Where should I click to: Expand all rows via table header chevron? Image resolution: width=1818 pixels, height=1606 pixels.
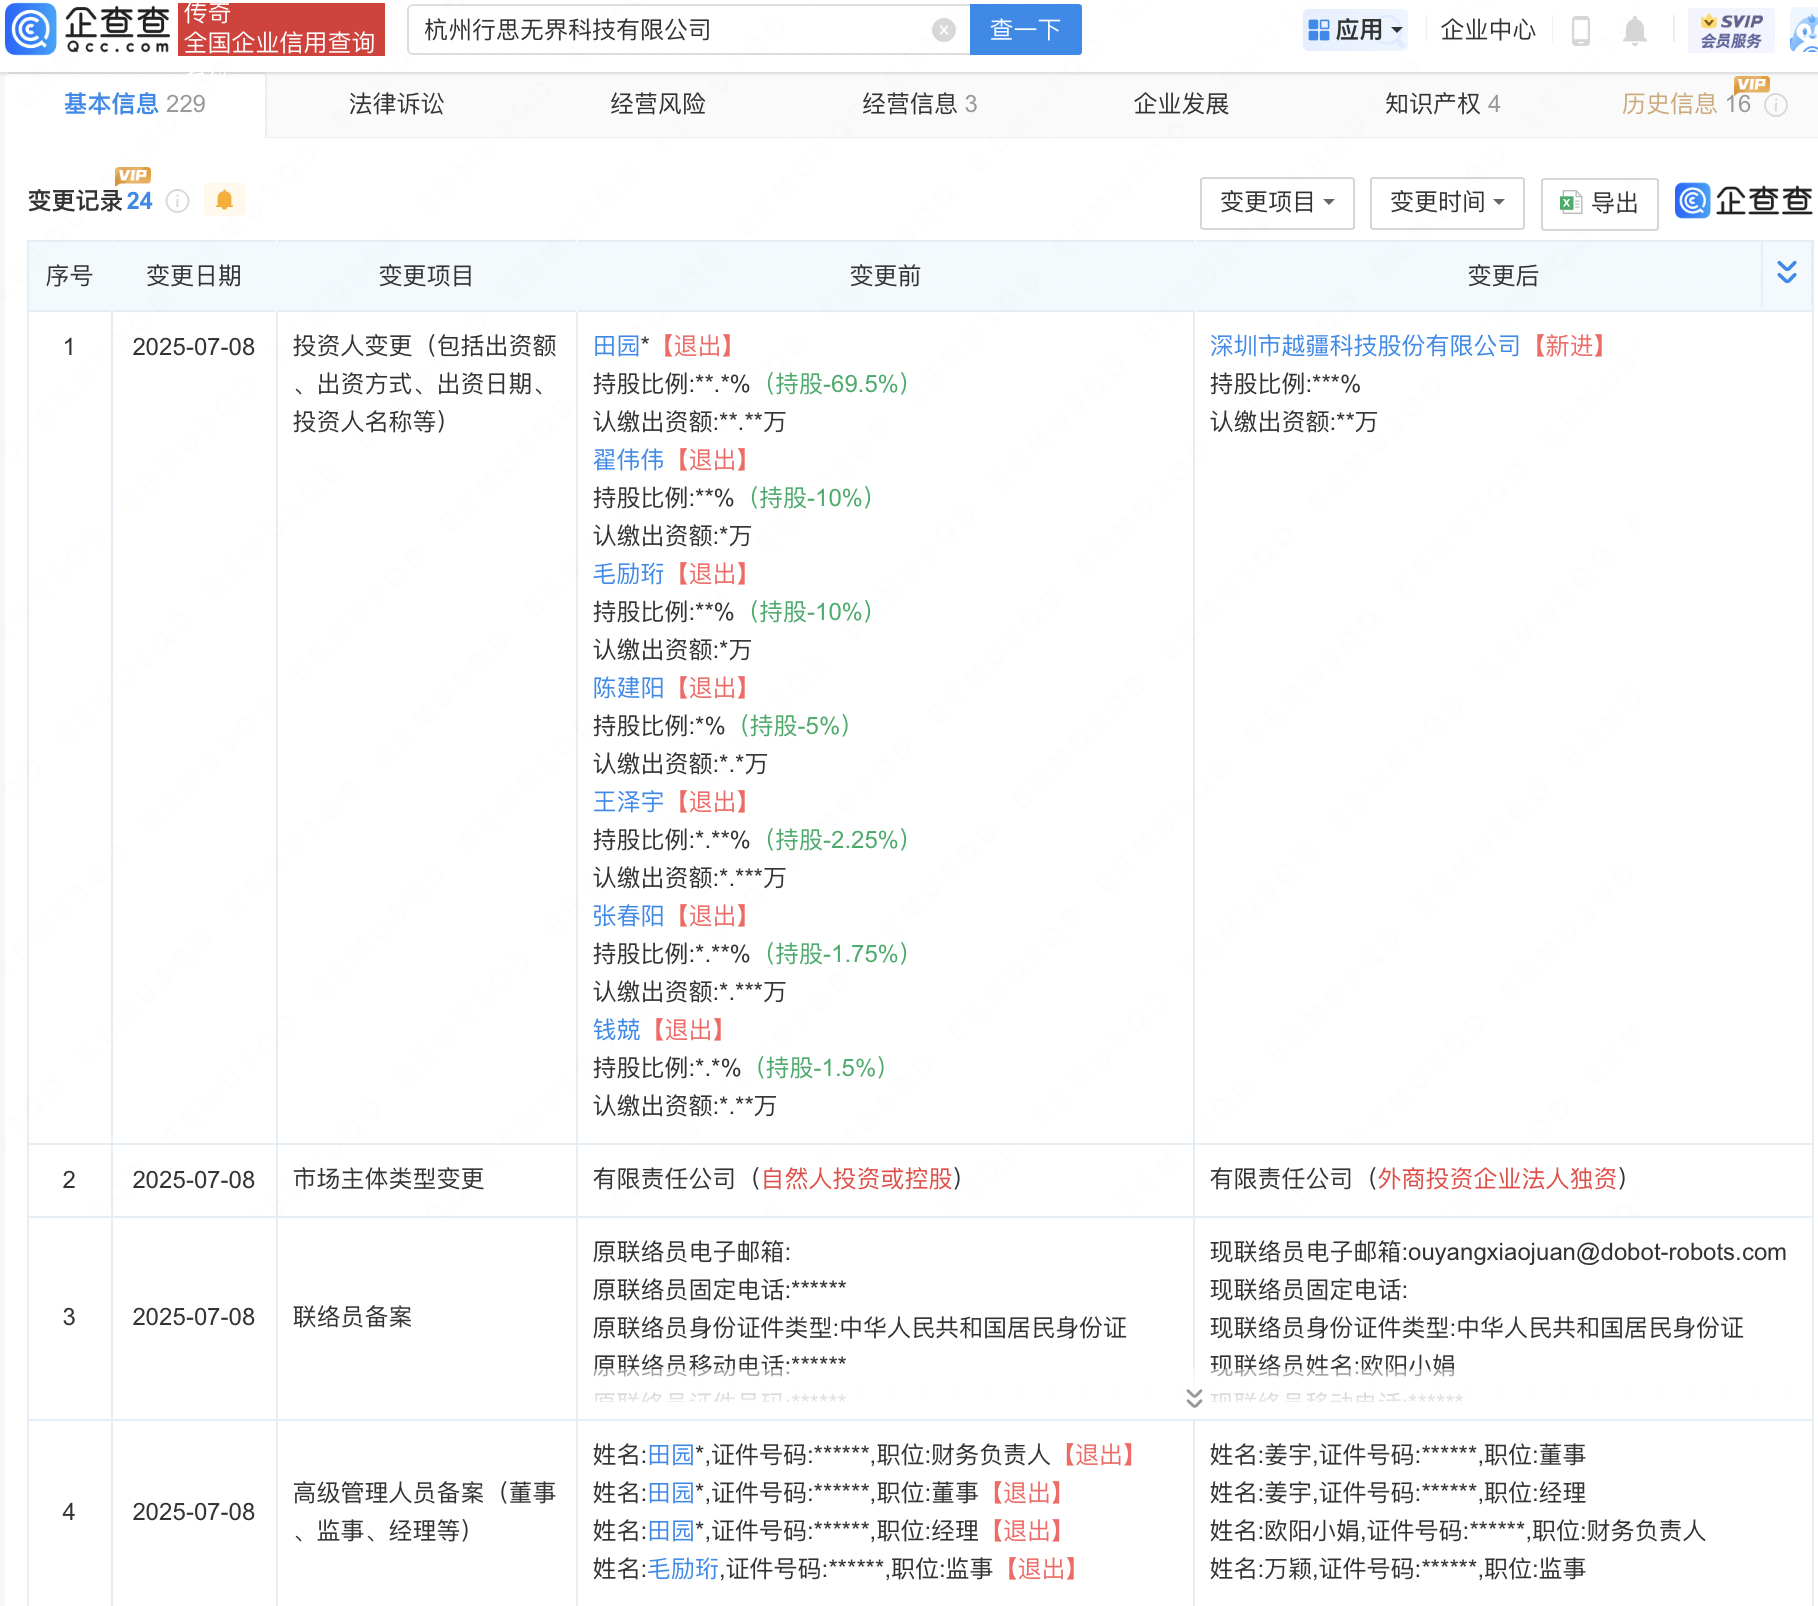point(1787,272)
